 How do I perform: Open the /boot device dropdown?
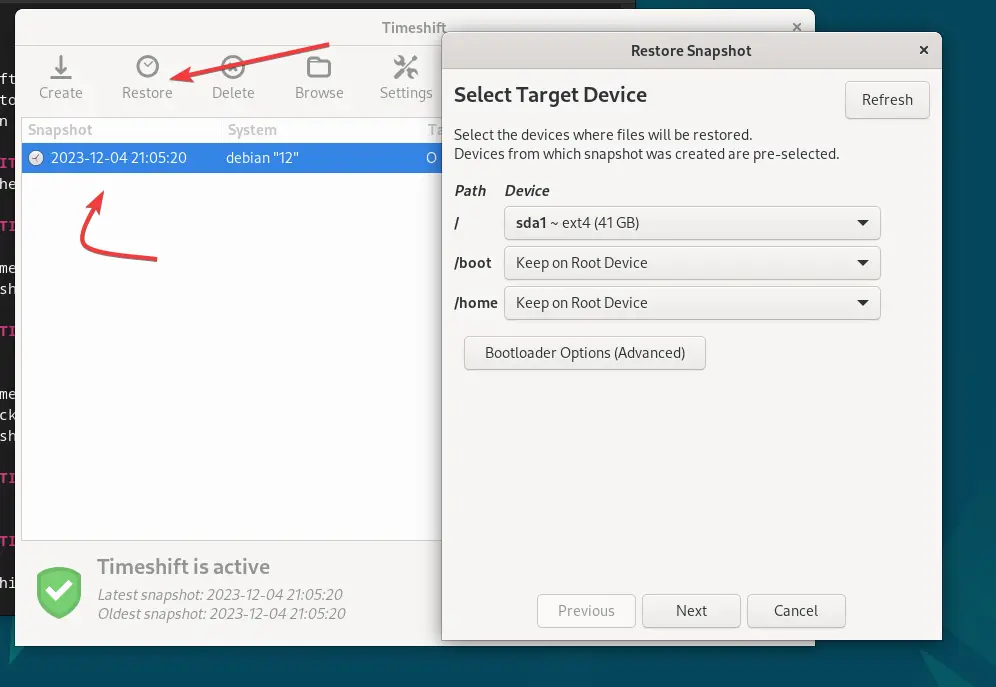(x=692, y=263)
